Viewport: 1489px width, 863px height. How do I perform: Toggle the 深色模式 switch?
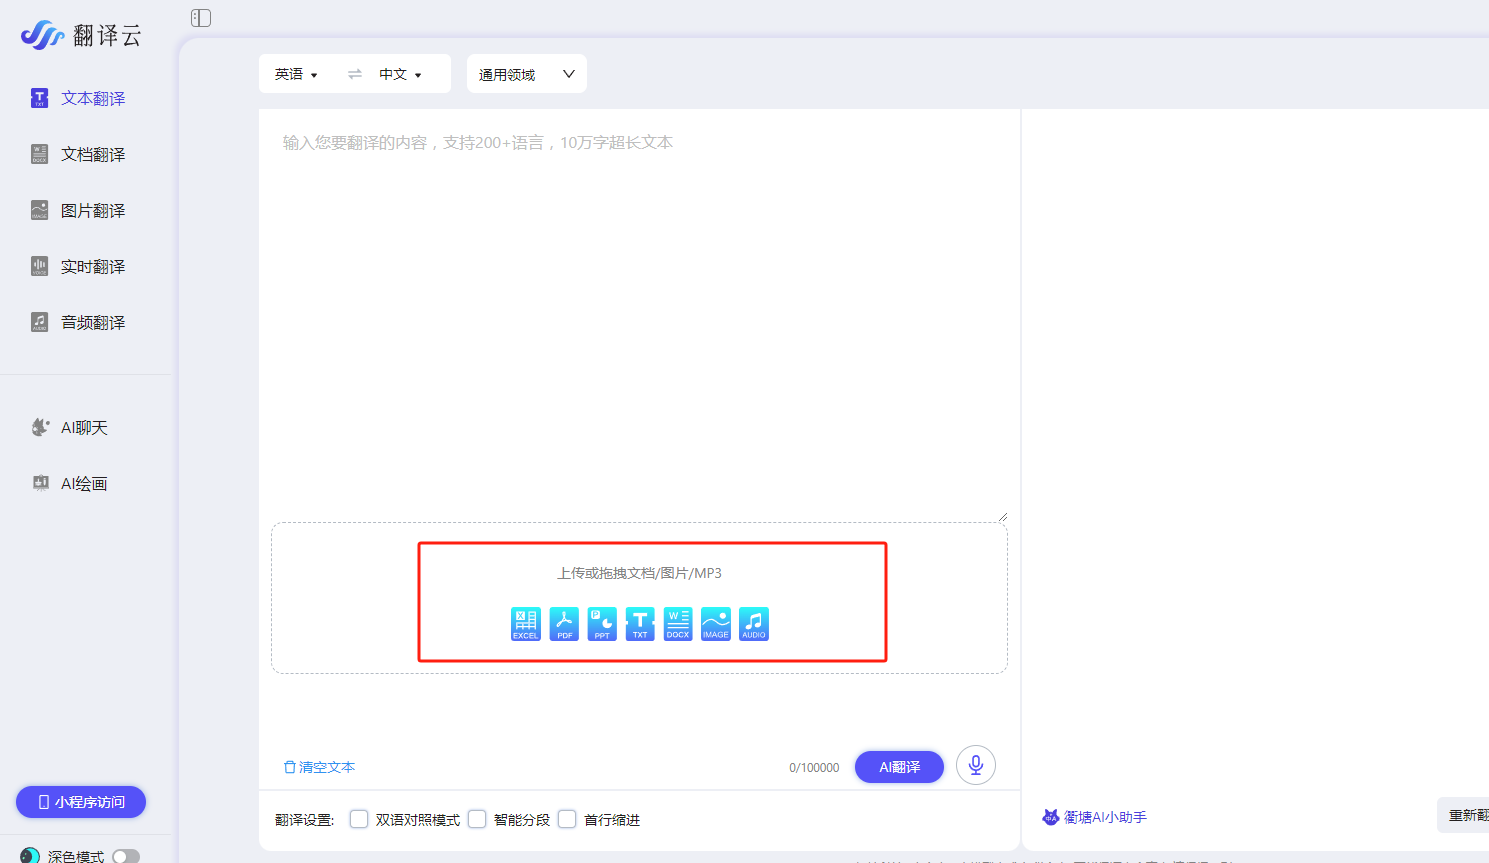[126, 856]
